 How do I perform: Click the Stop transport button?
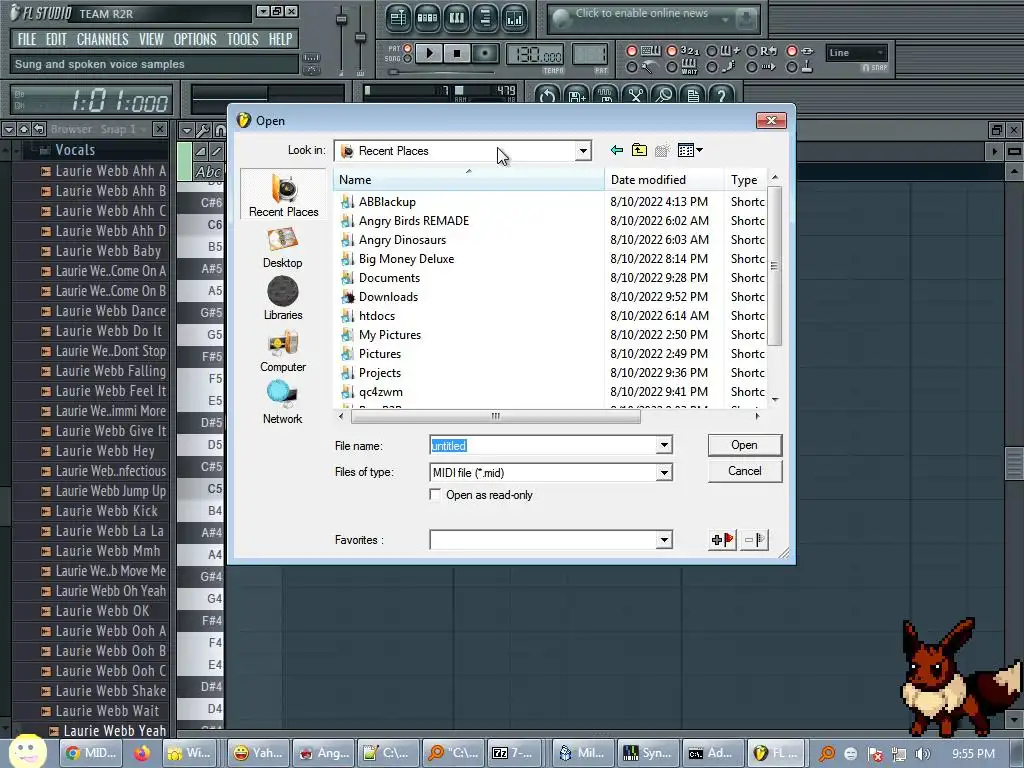[x=457, y=54]
